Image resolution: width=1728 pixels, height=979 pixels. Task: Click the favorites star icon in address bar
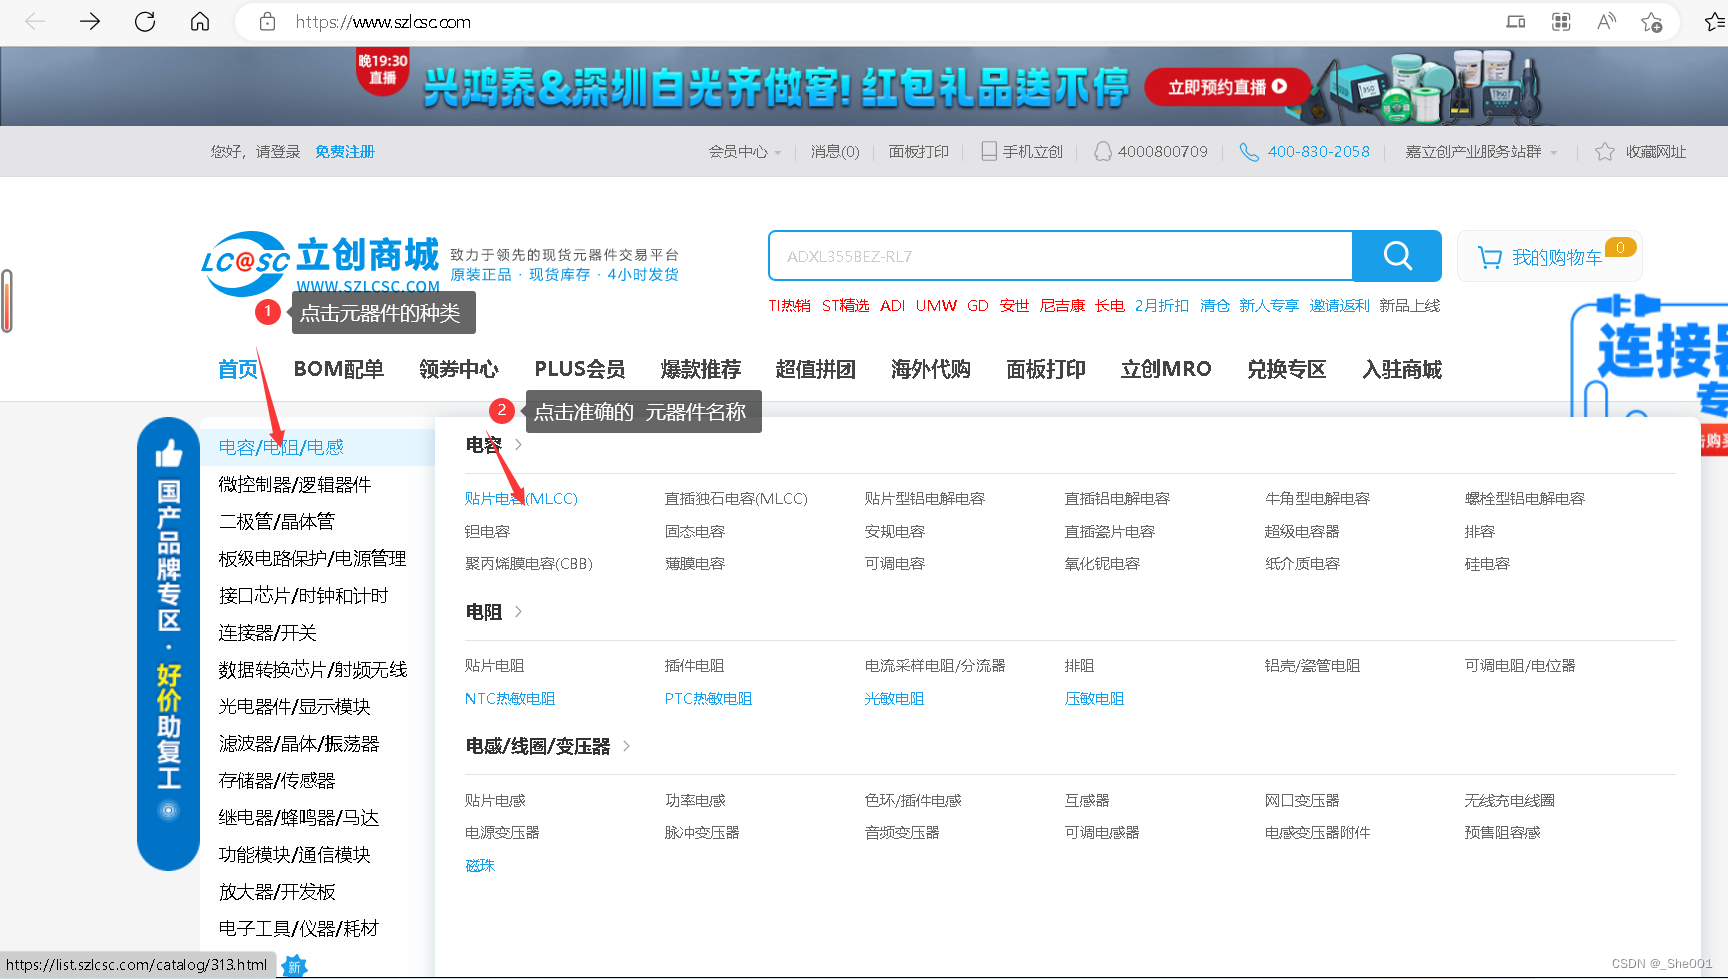1651,22
